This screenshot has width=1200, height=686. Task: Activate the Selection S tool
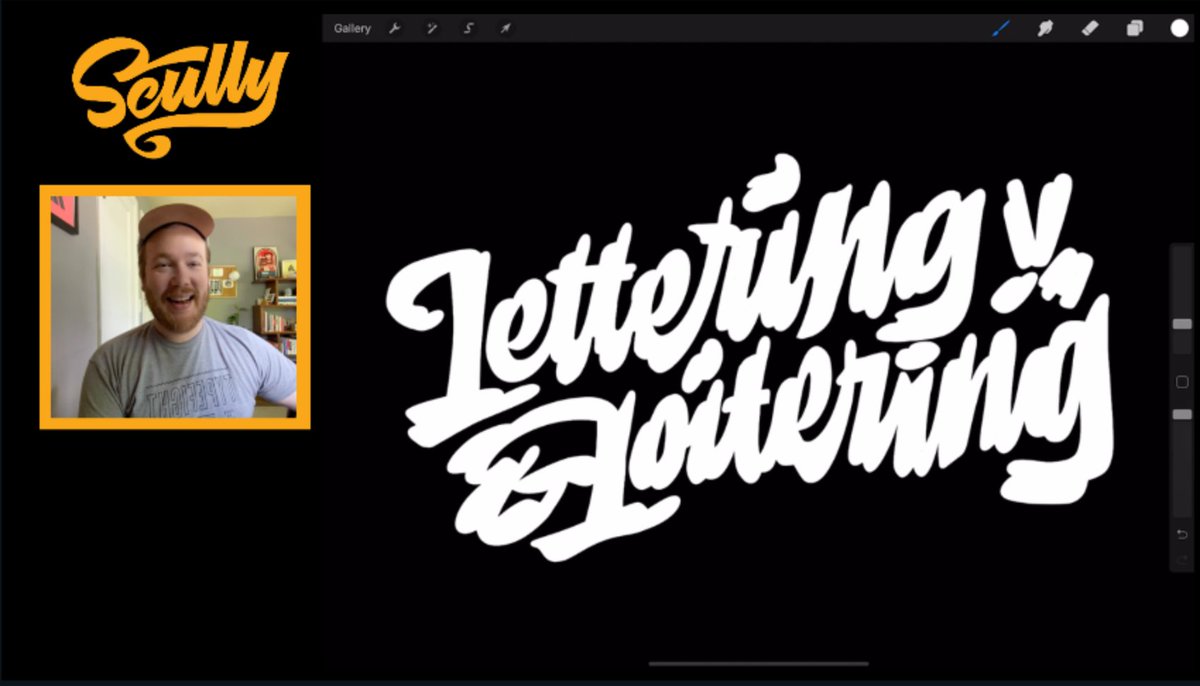point(468,29)
